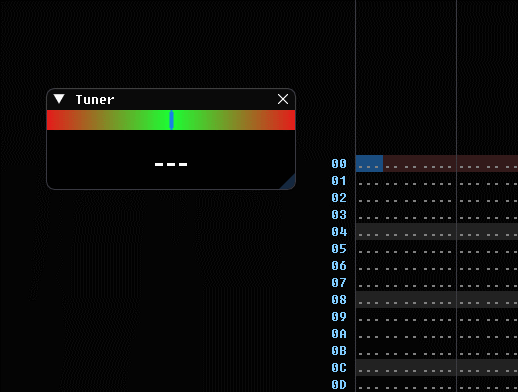The width and height of the screenshot is (518, 392).
Task: Select pattern row number 03
Action: [x=339, y=215]
